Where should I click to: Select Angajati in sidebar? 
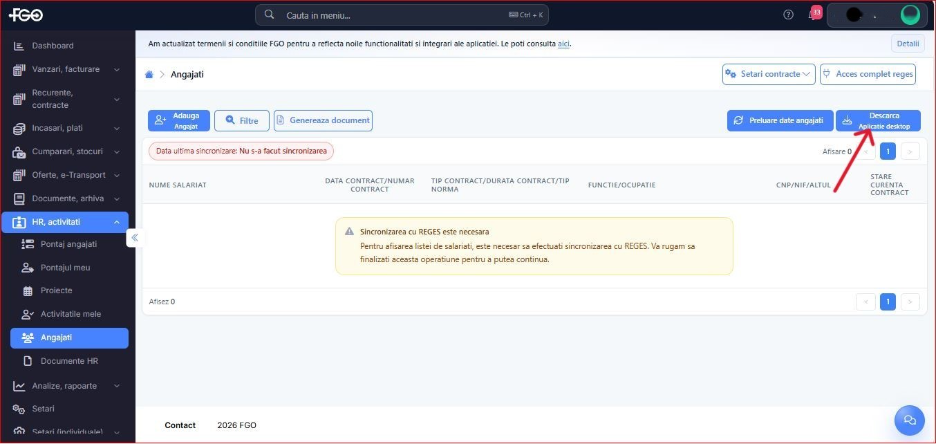(x=69, y=338)
